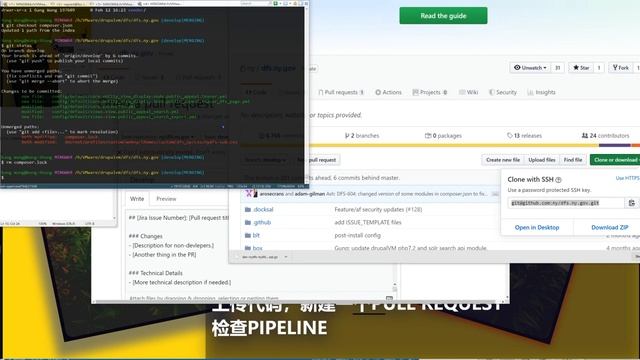This screenshot has height=360, width=640.
Task: Click the green Read the guide button
Action: (x=443, y=16)
